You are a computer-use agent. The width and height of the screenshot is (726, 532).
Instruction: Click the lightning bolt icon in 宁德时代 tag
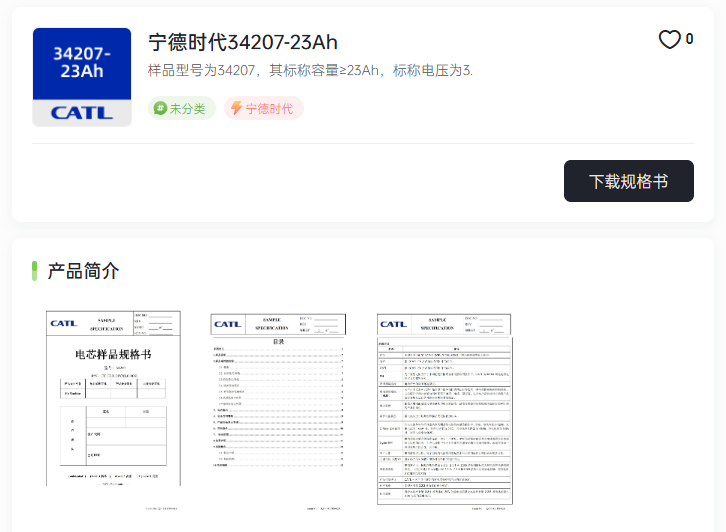[237, 108]
